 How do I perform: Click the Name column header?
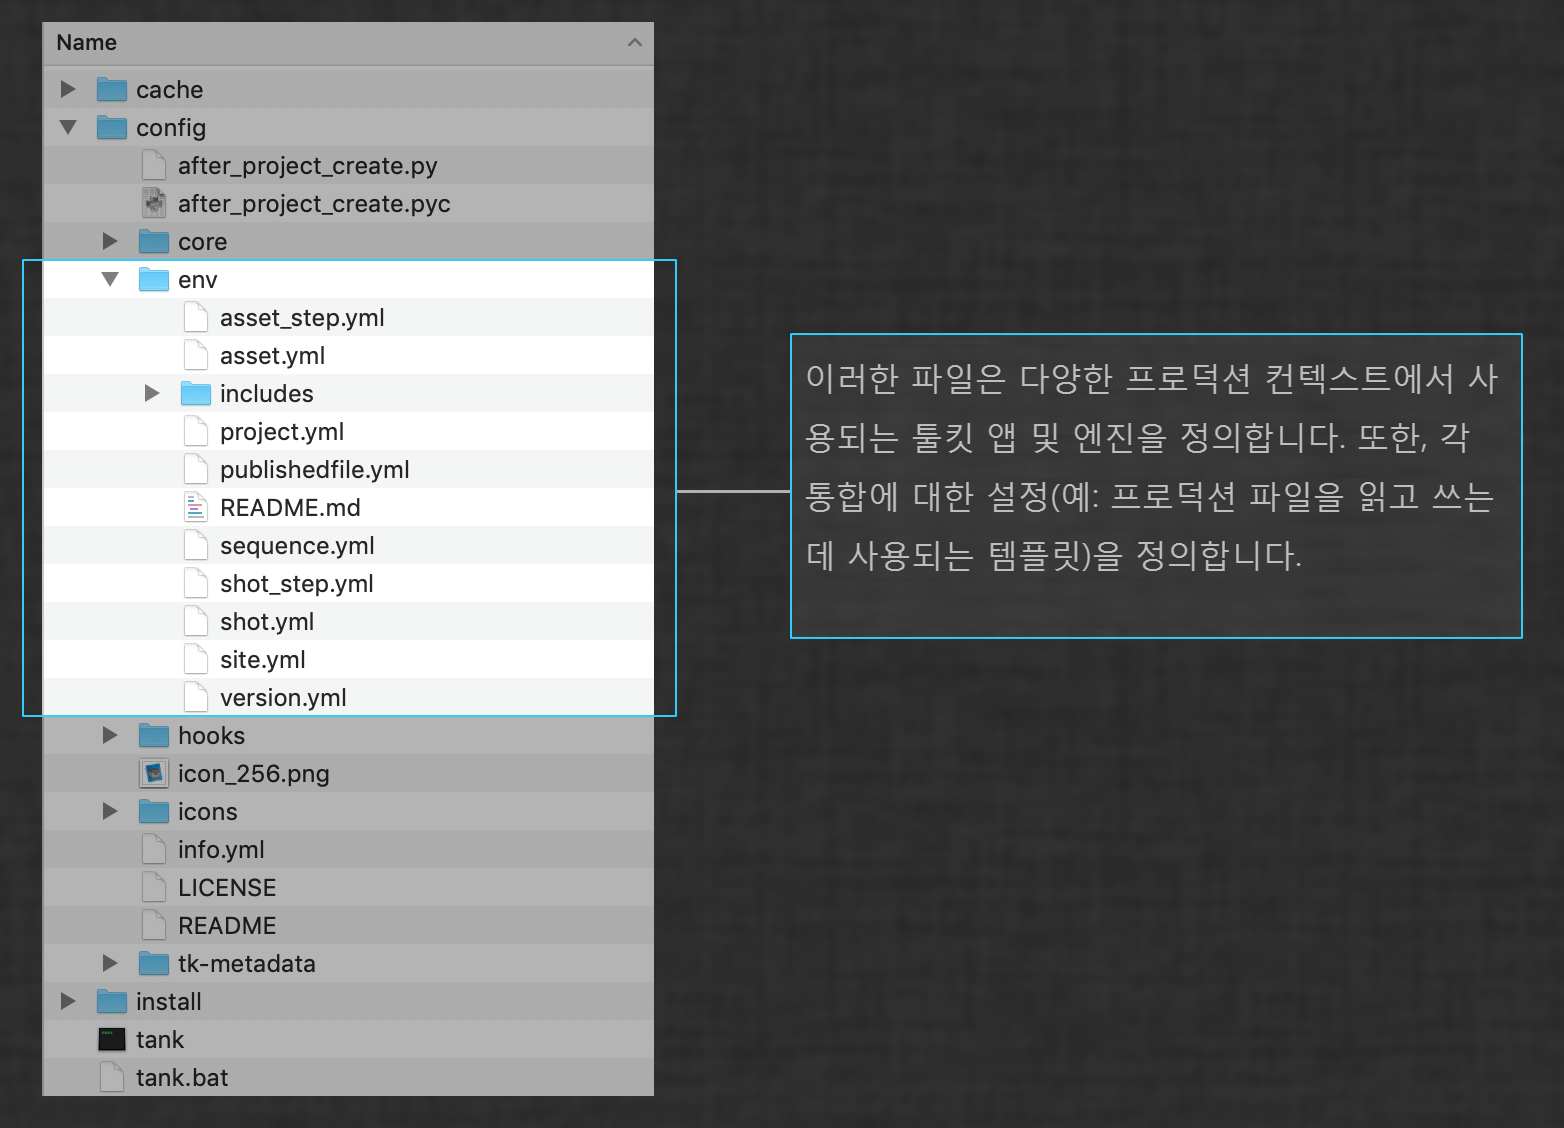tap(348, 43)
